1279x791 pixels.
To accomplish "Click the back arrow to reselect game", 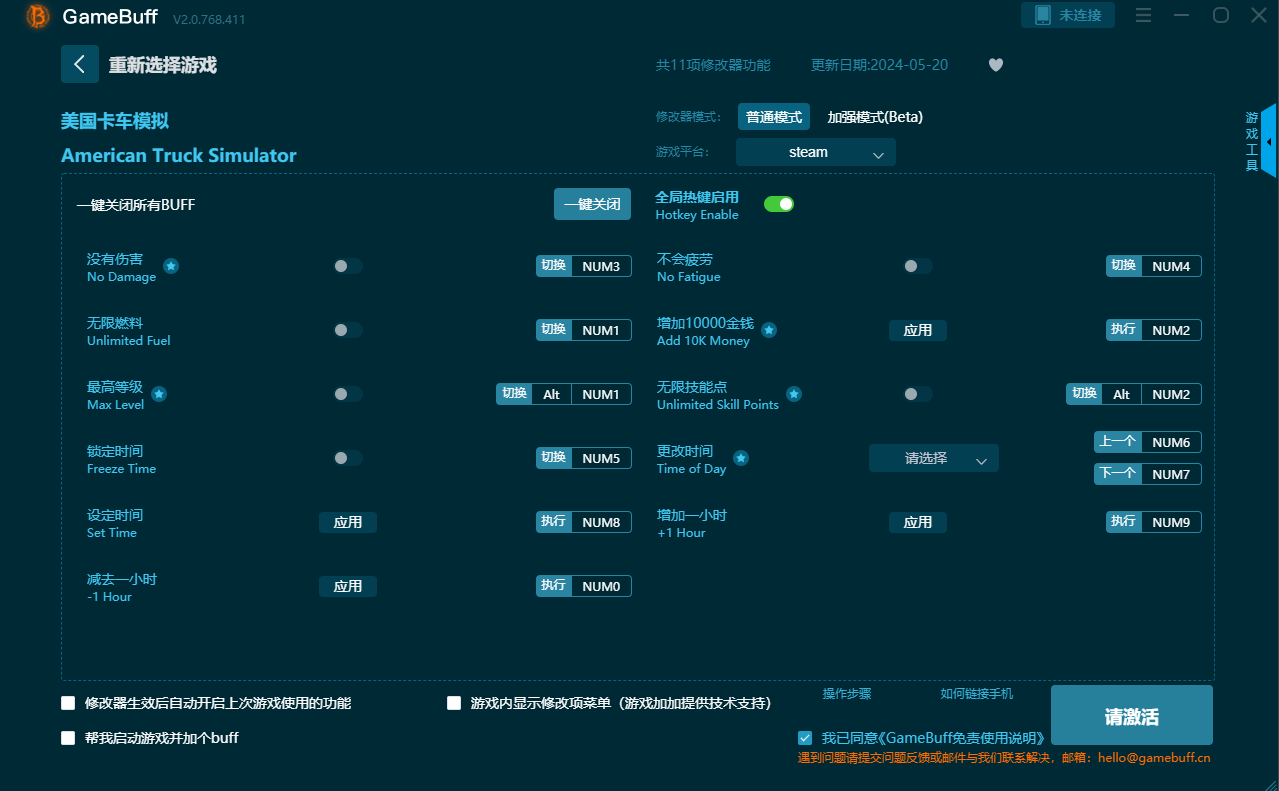I will coord(80,64).
